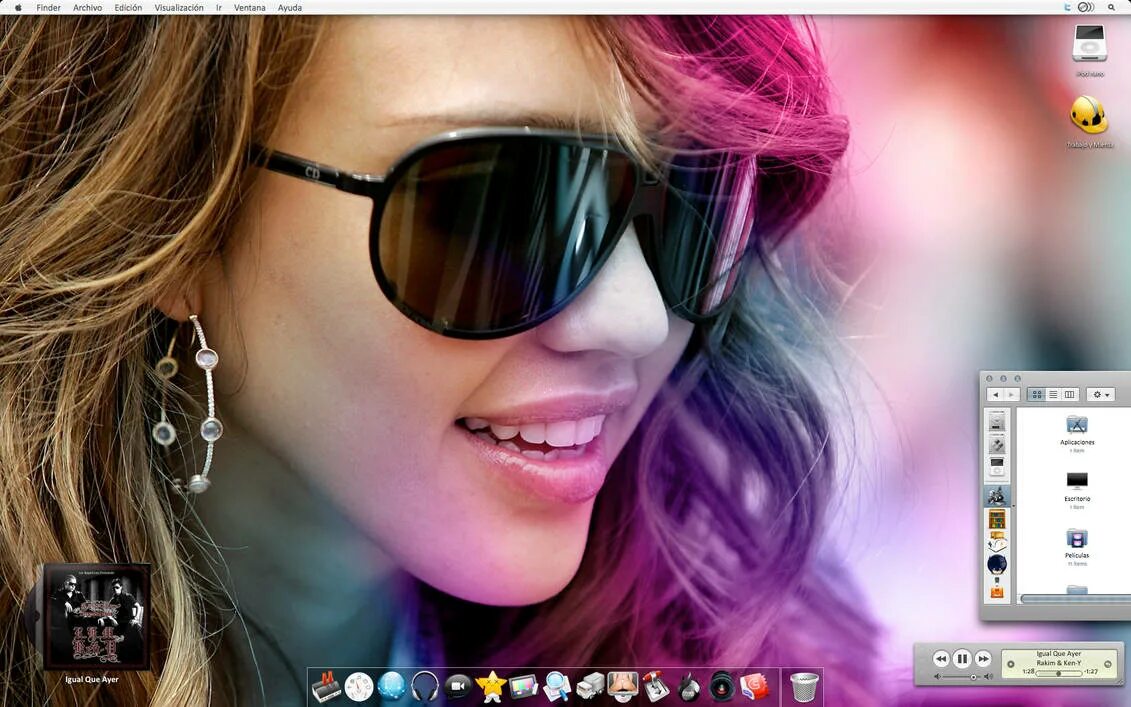Image resolution: width=1131 pixels, height=707 pixels.
Task: Go back in the Finder window
Action: 995,395
